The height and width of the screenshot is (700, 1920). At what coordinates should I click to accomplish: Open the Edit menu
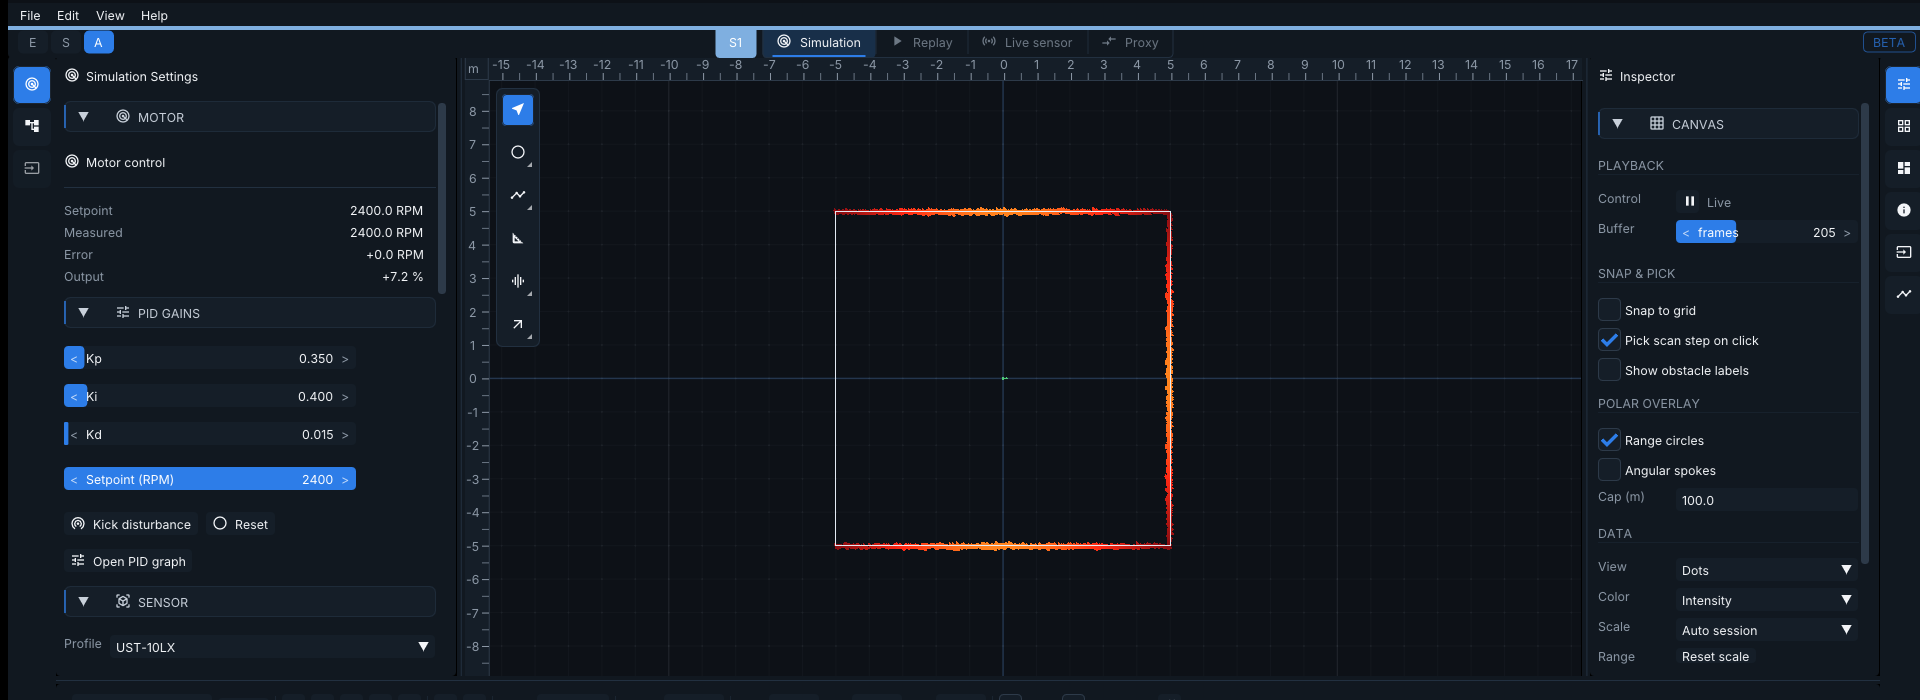point(68,15)
